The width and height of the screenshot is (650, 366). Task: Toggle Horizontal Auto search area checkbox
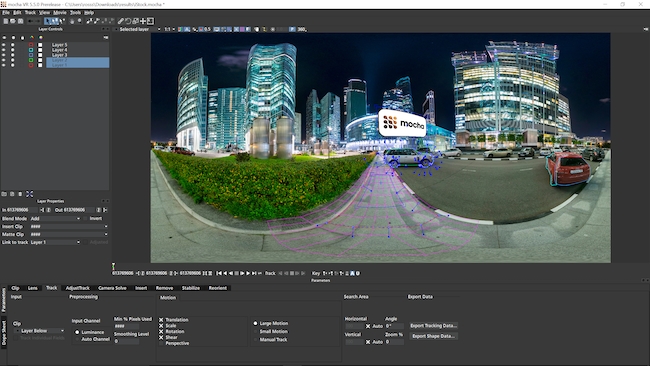pos(368,326)
